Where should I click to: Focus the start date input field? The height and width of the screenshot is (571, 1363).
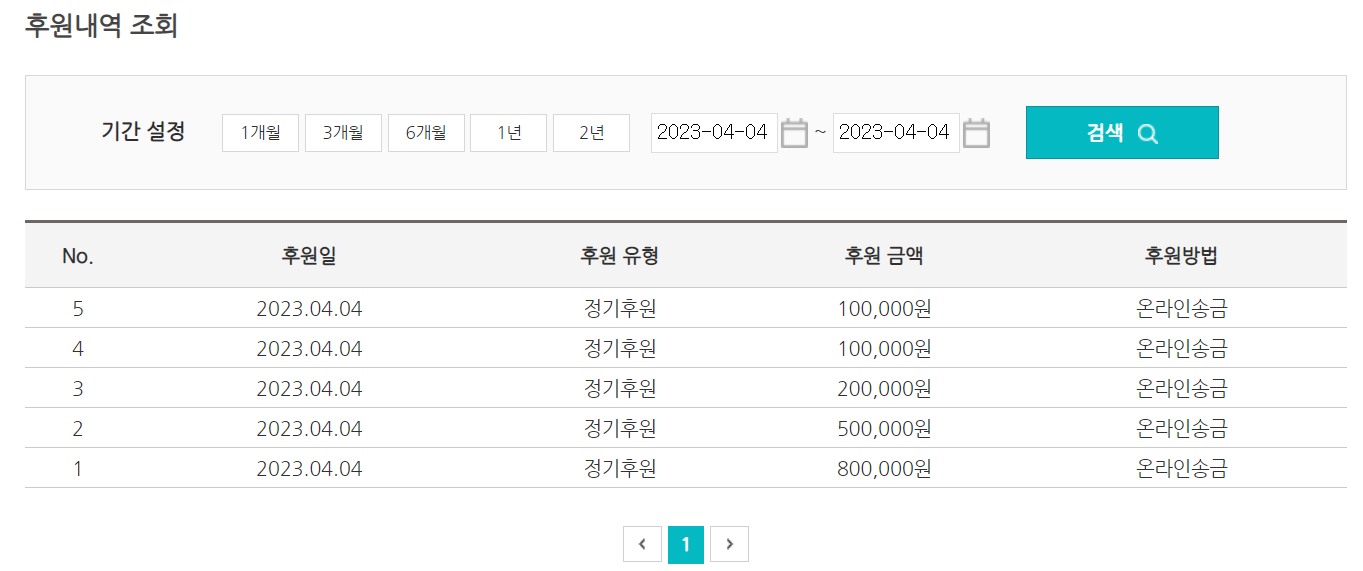pyautogui.click(x=714, y=133)
